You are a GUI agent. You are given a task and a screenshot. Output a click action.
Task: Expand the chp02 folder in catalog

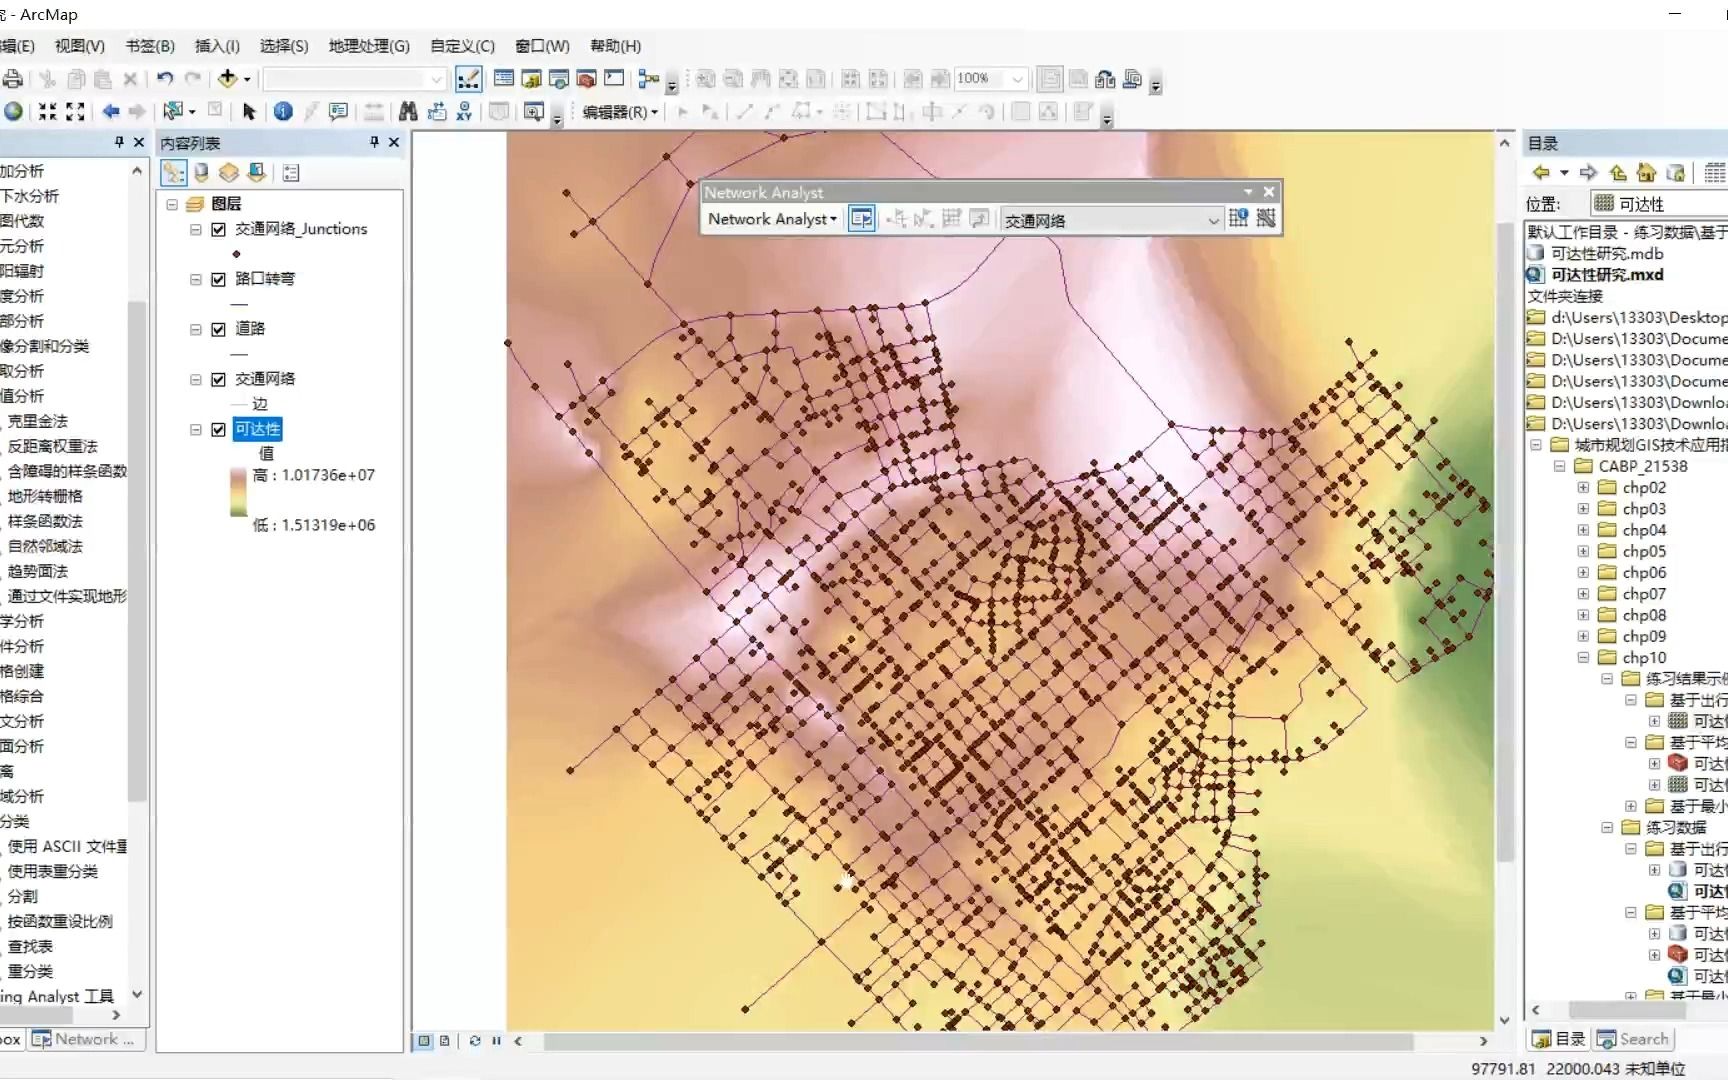[x=1583, y=487]
